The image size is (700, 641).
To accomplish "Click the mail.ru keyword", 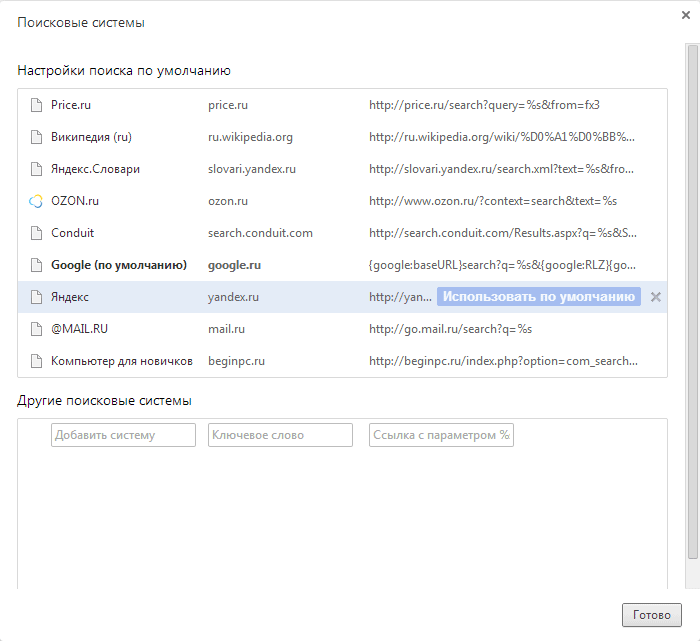I will click(x=226, y=329).
